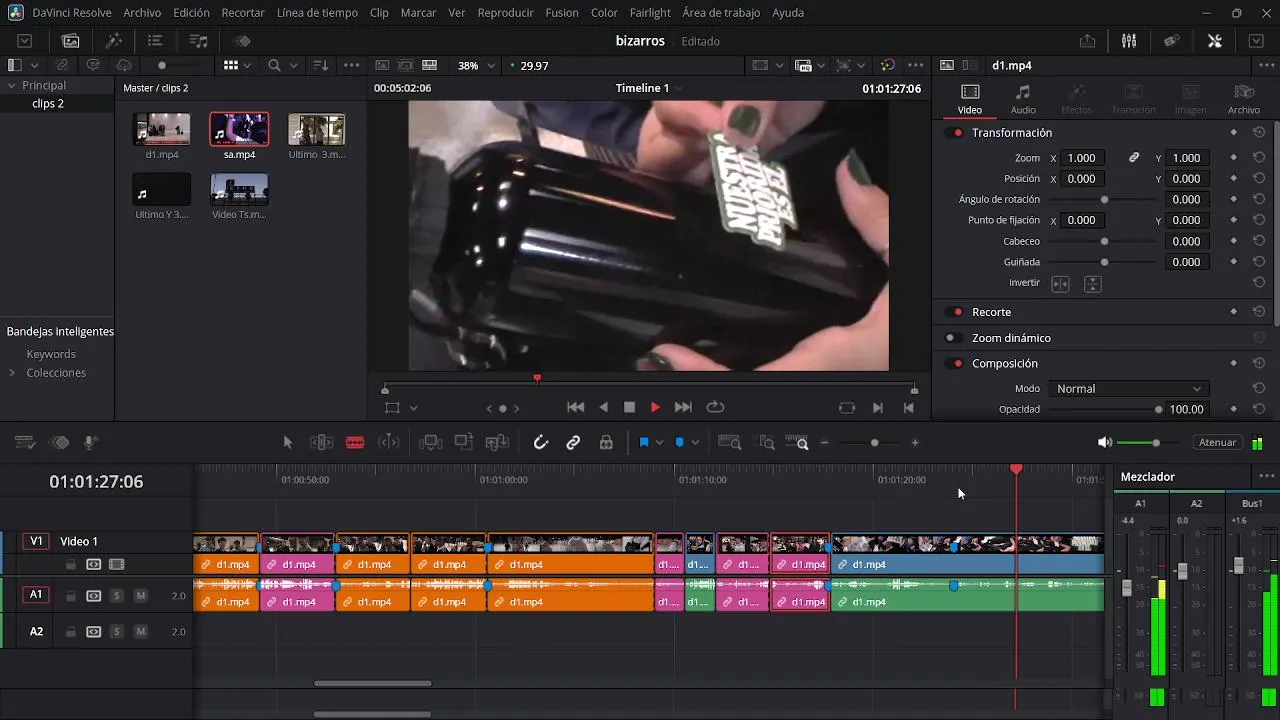Click the Atenuar dim button
The image size is (1280, 720).
tap(1217, 442)
